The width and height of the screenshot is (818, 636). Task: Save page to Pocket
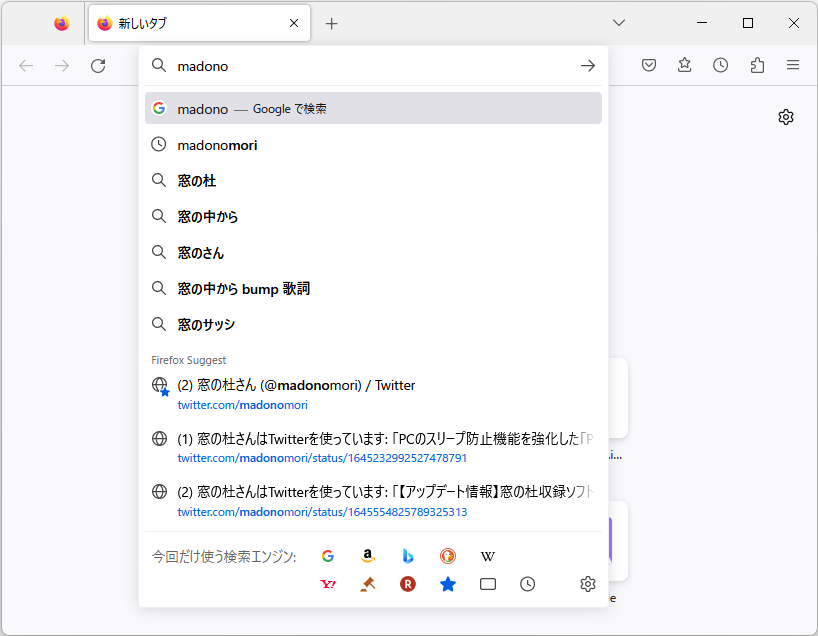649,64
